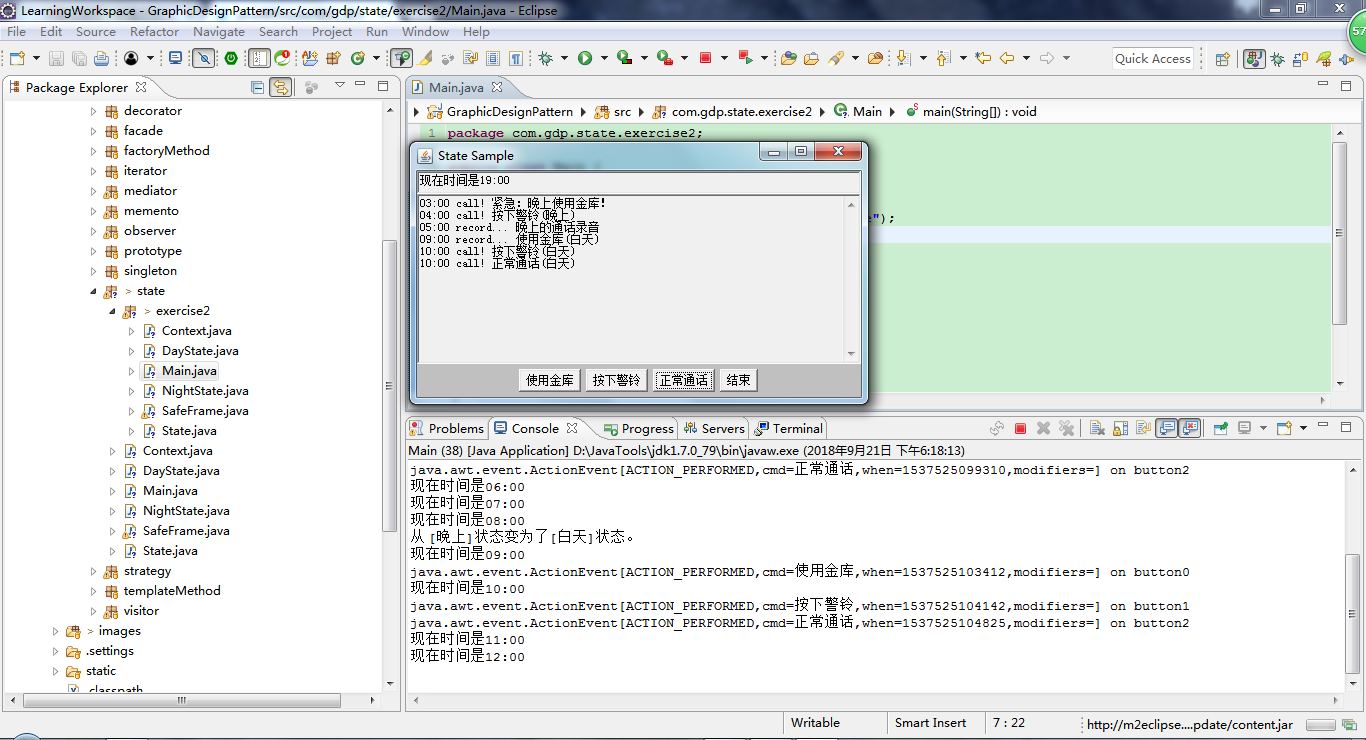Toggle Show Console When Standard Out Changes
Viewport: 1366px width, 740px height.
click(x=1166, y=428)
